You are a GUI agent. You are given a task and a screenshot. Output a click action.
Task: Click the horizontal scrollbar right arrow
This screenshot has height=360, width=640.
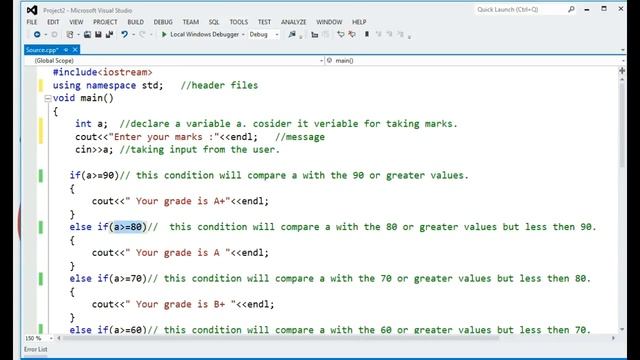(x=613, y=338)
